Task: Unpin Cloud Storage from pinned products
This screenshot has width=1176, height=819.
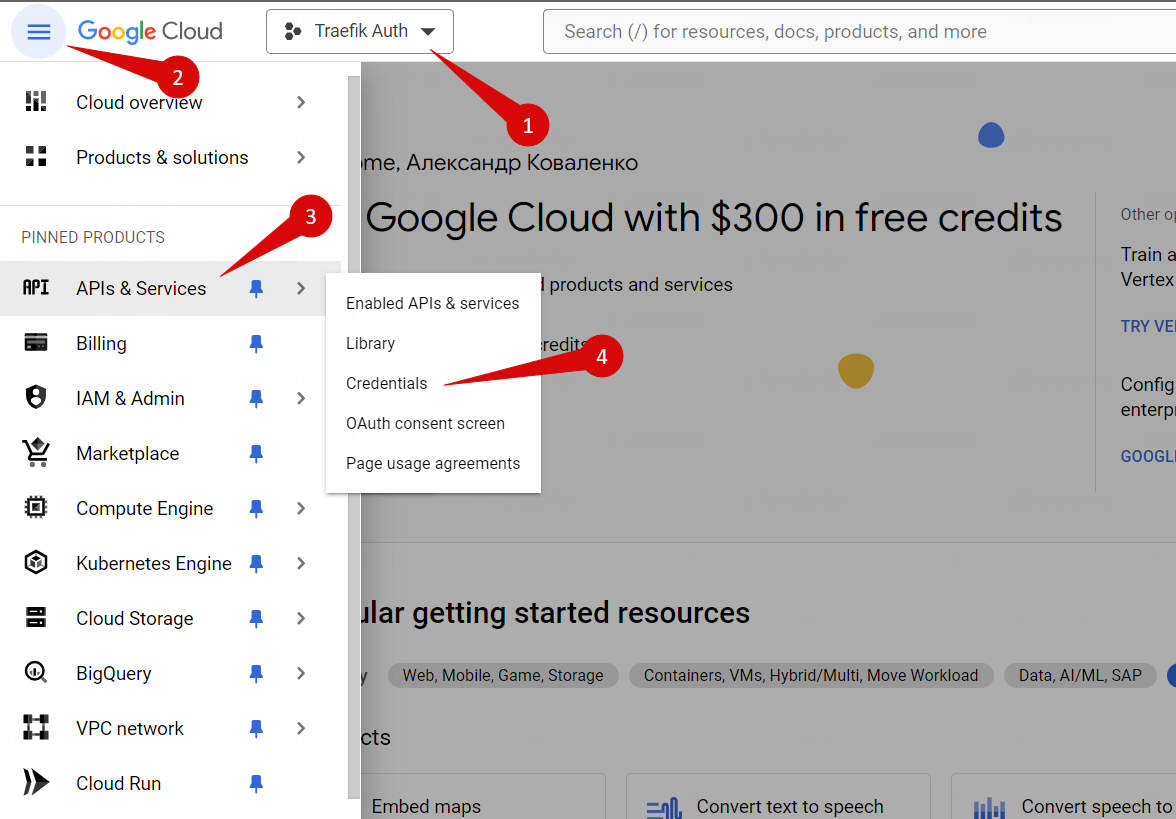Action: (256, 618)
